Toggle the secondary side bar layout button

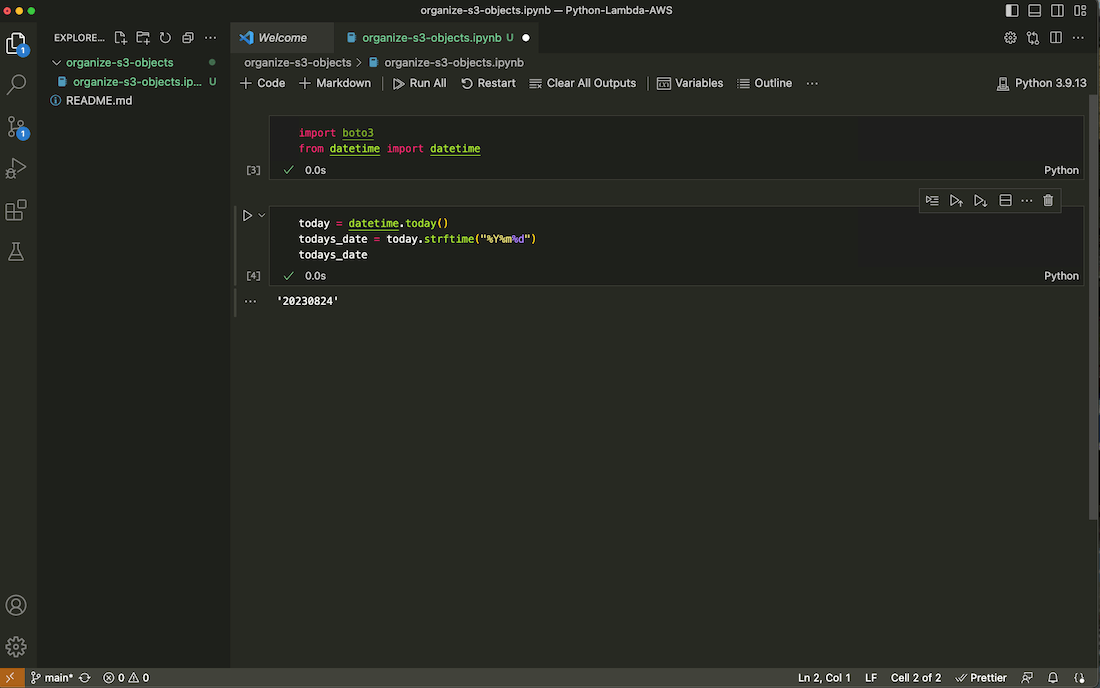[1057, 10]
